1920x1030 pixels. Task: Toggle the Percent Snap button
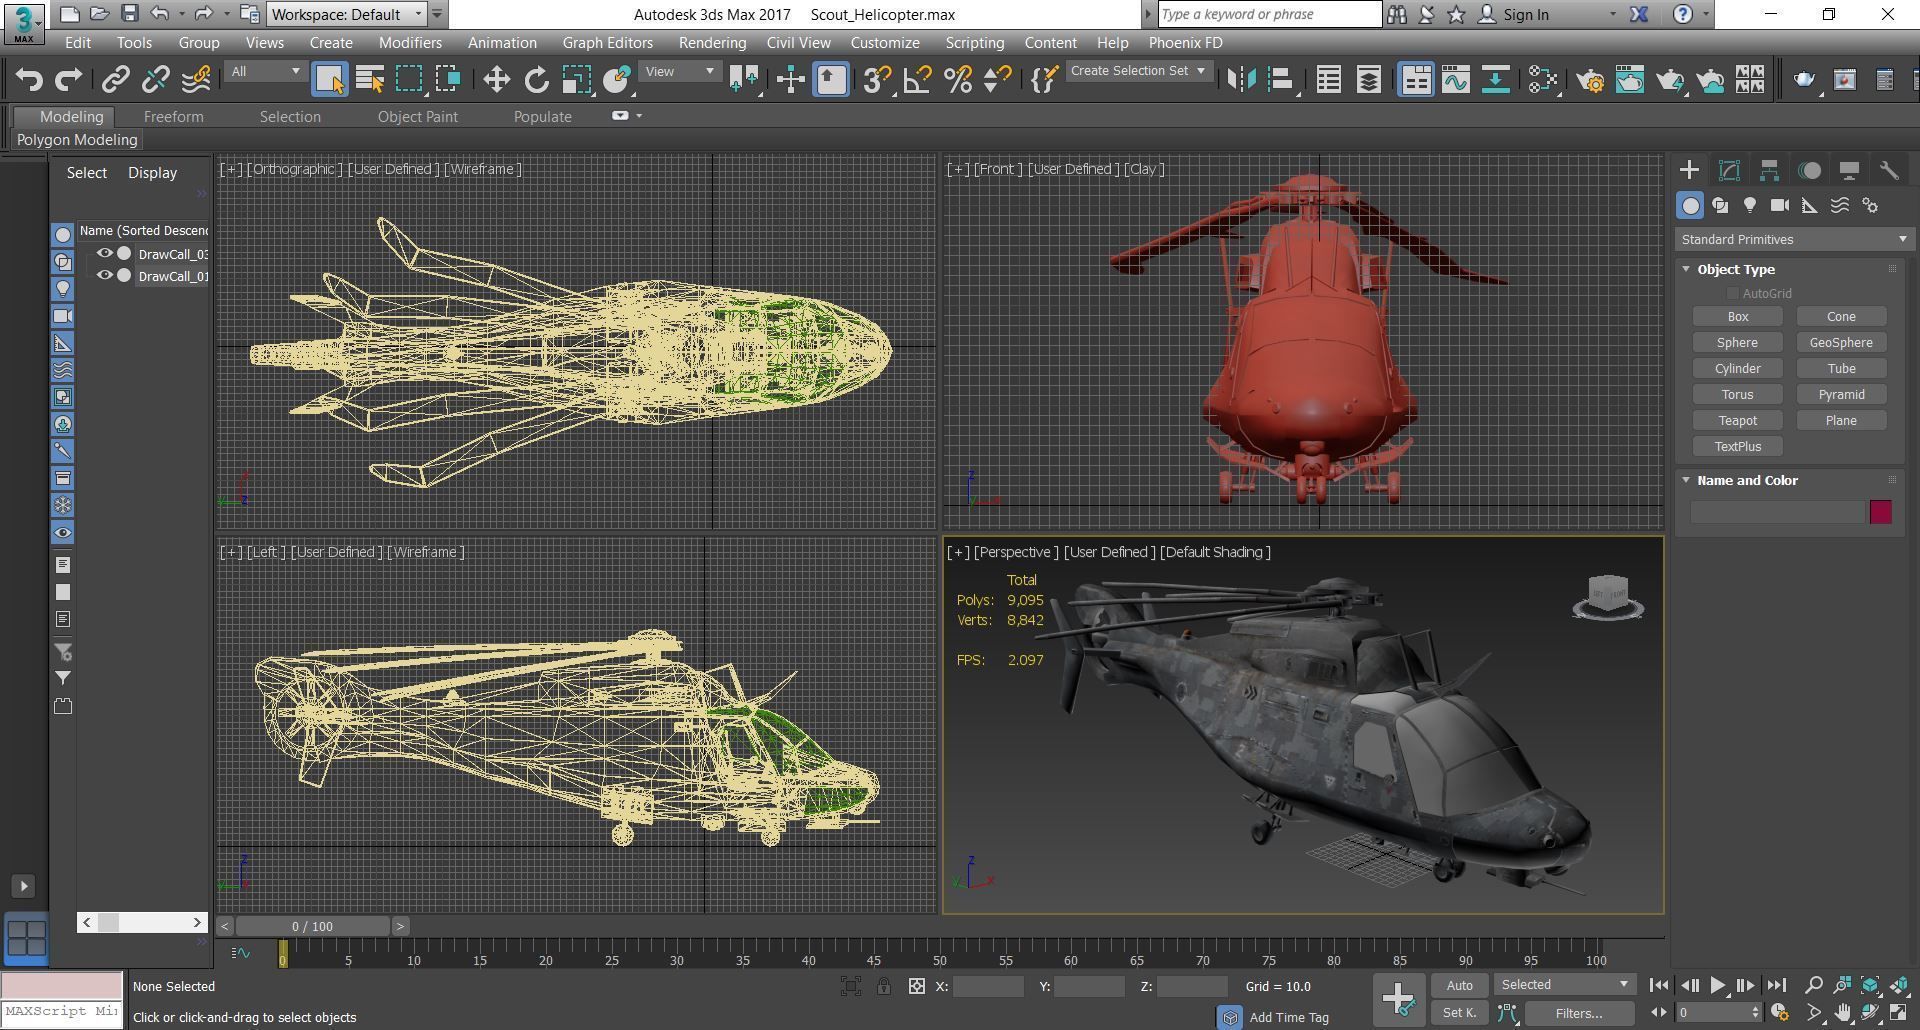pos(958,80)
